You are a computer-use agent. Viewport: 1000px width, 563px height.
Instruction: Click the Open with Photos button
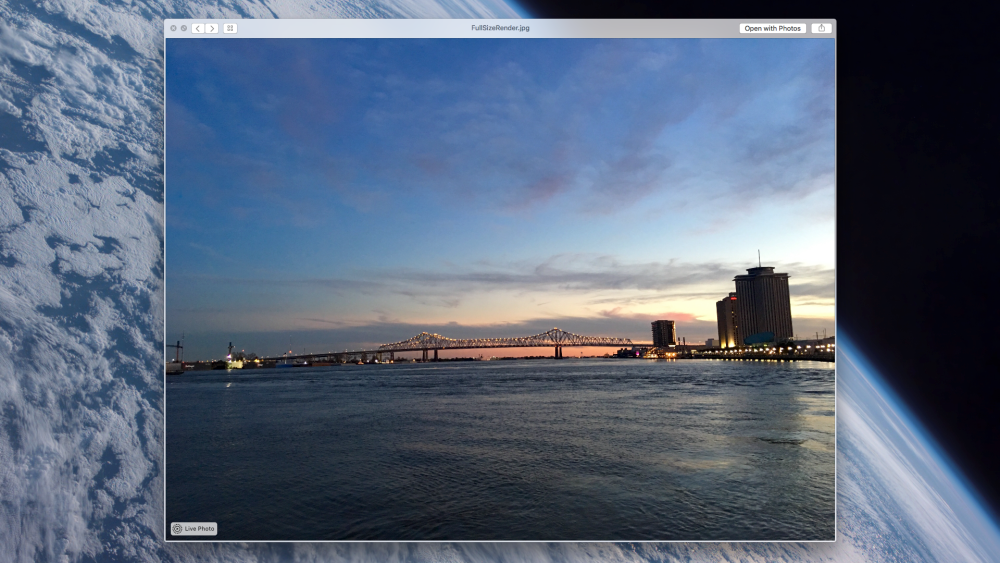(x=772, y=28)
